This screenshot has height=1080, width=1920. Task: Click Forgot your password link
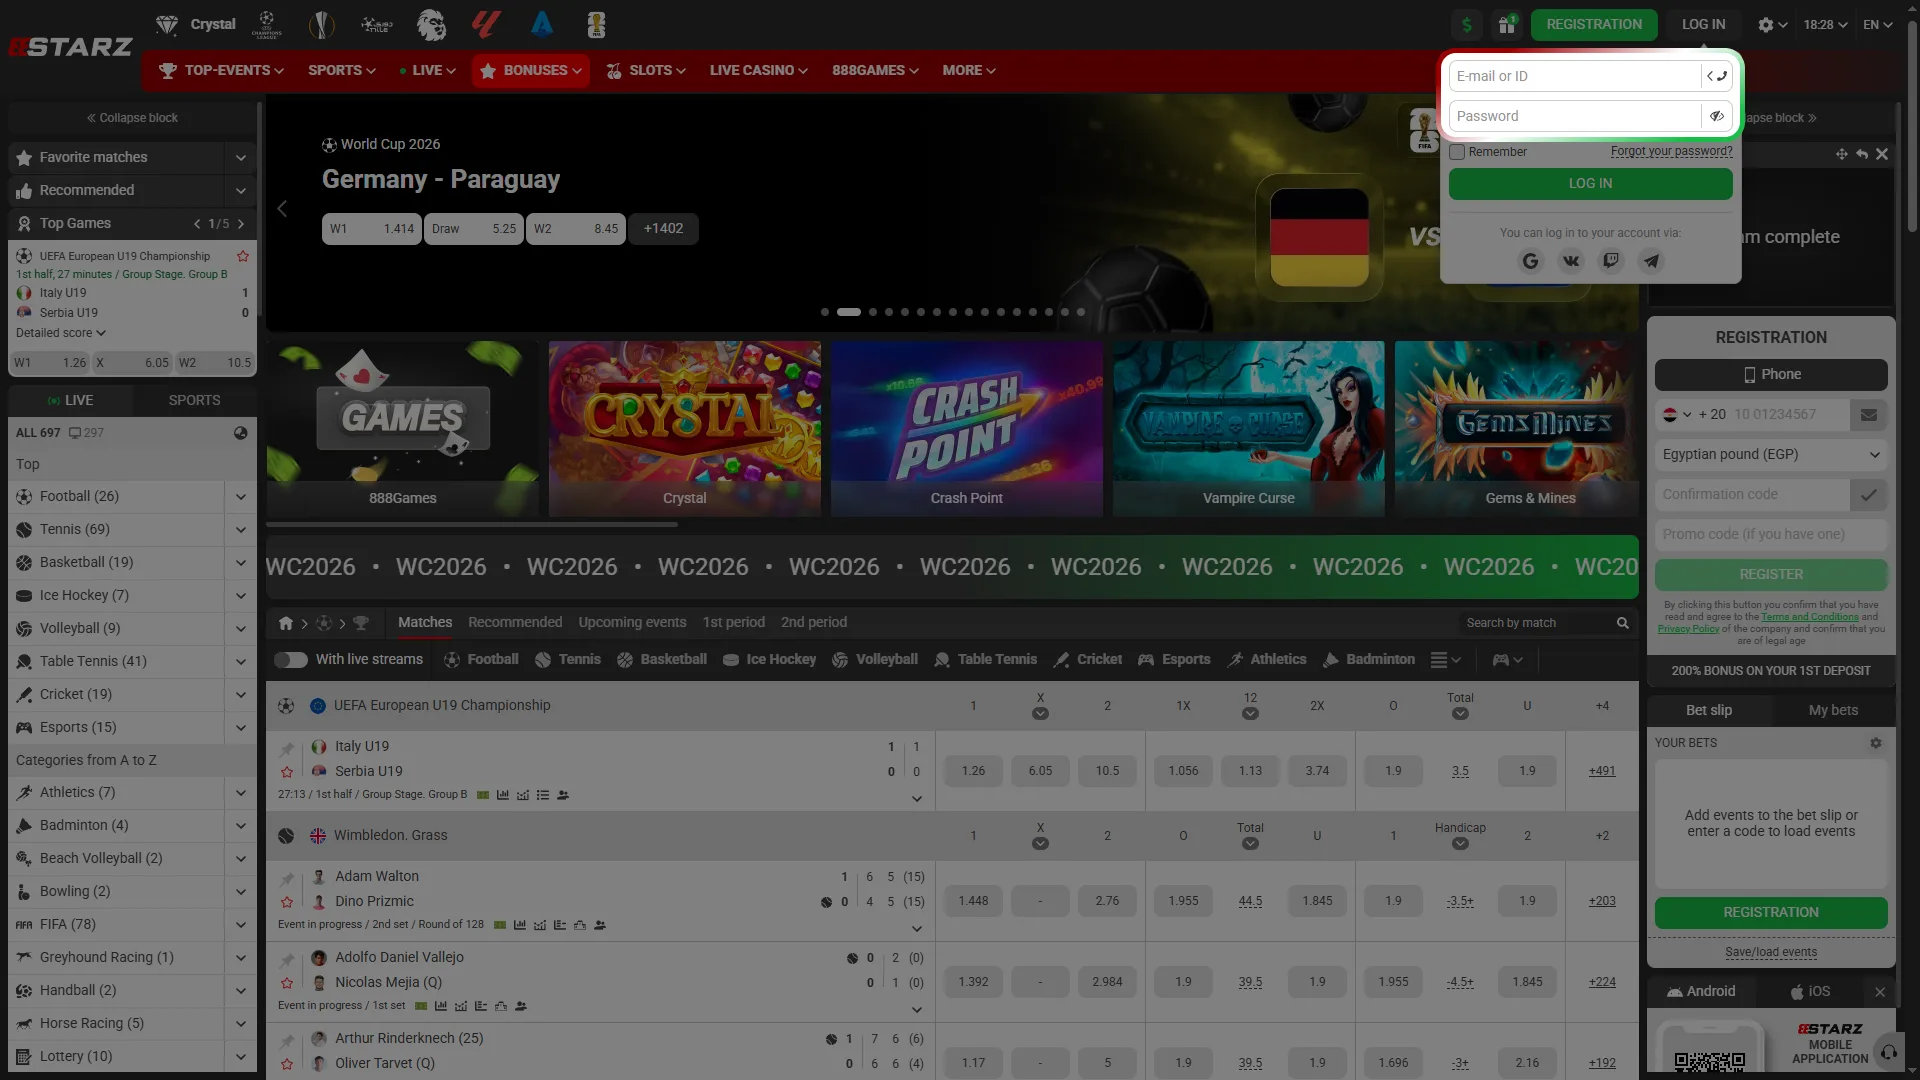click(x=1671, y=151)
